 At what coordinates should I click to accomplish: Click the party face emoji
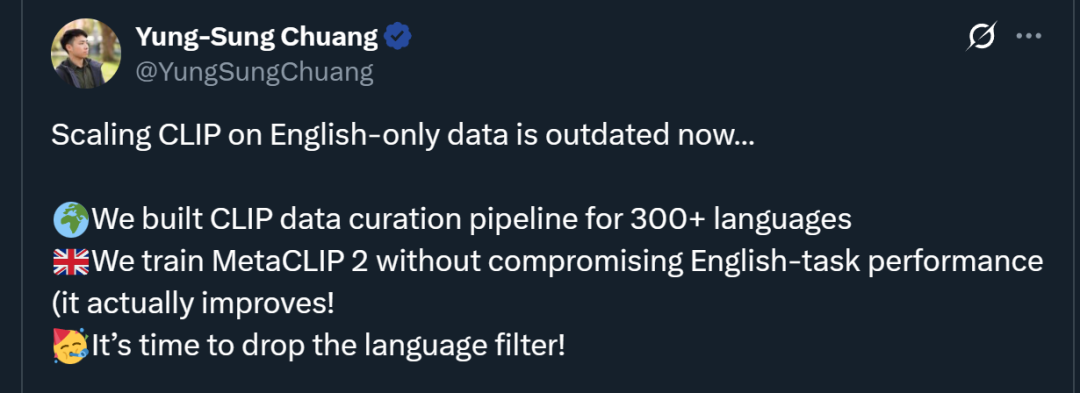71,345
